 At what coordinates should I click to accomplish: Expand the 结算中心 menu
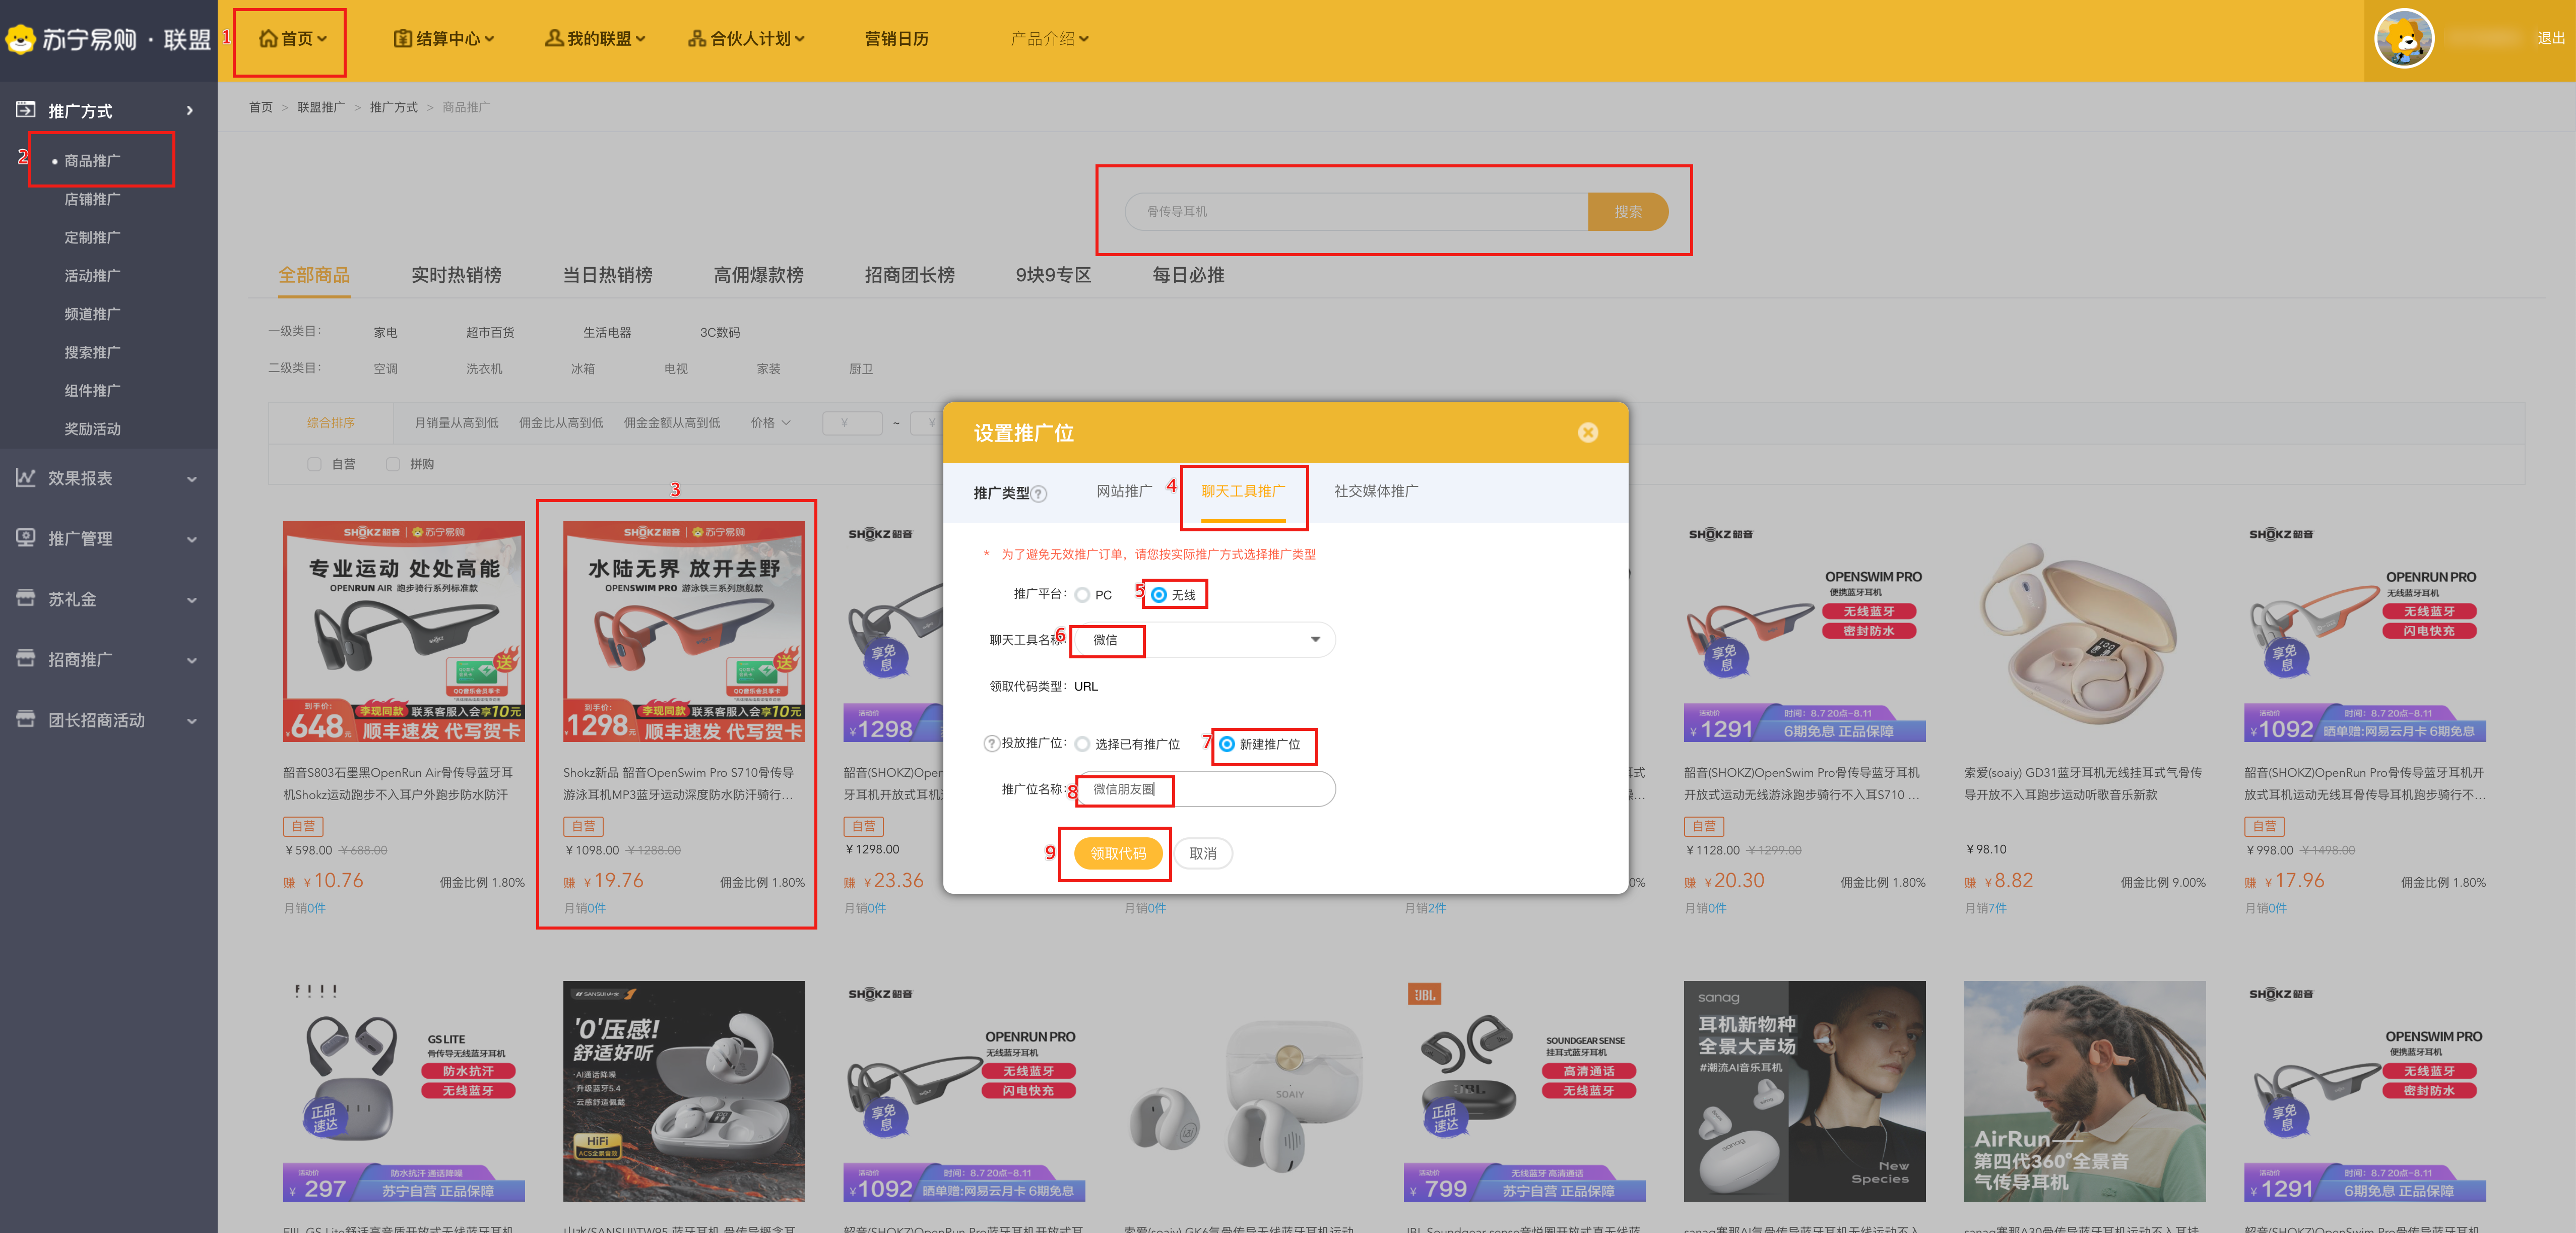(489, 39)
